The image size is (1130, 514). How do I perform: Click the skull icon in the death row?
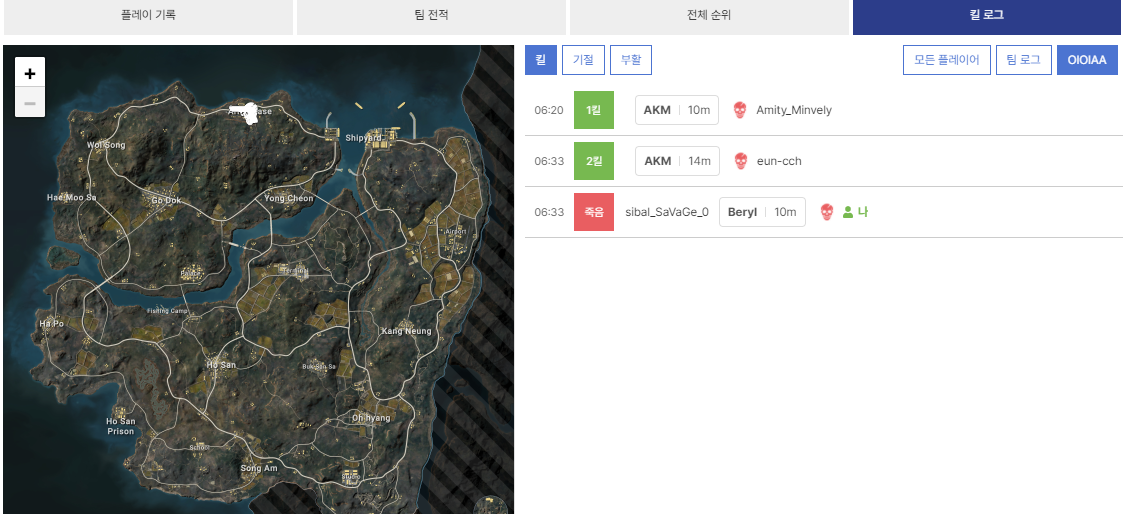point(827,212)
